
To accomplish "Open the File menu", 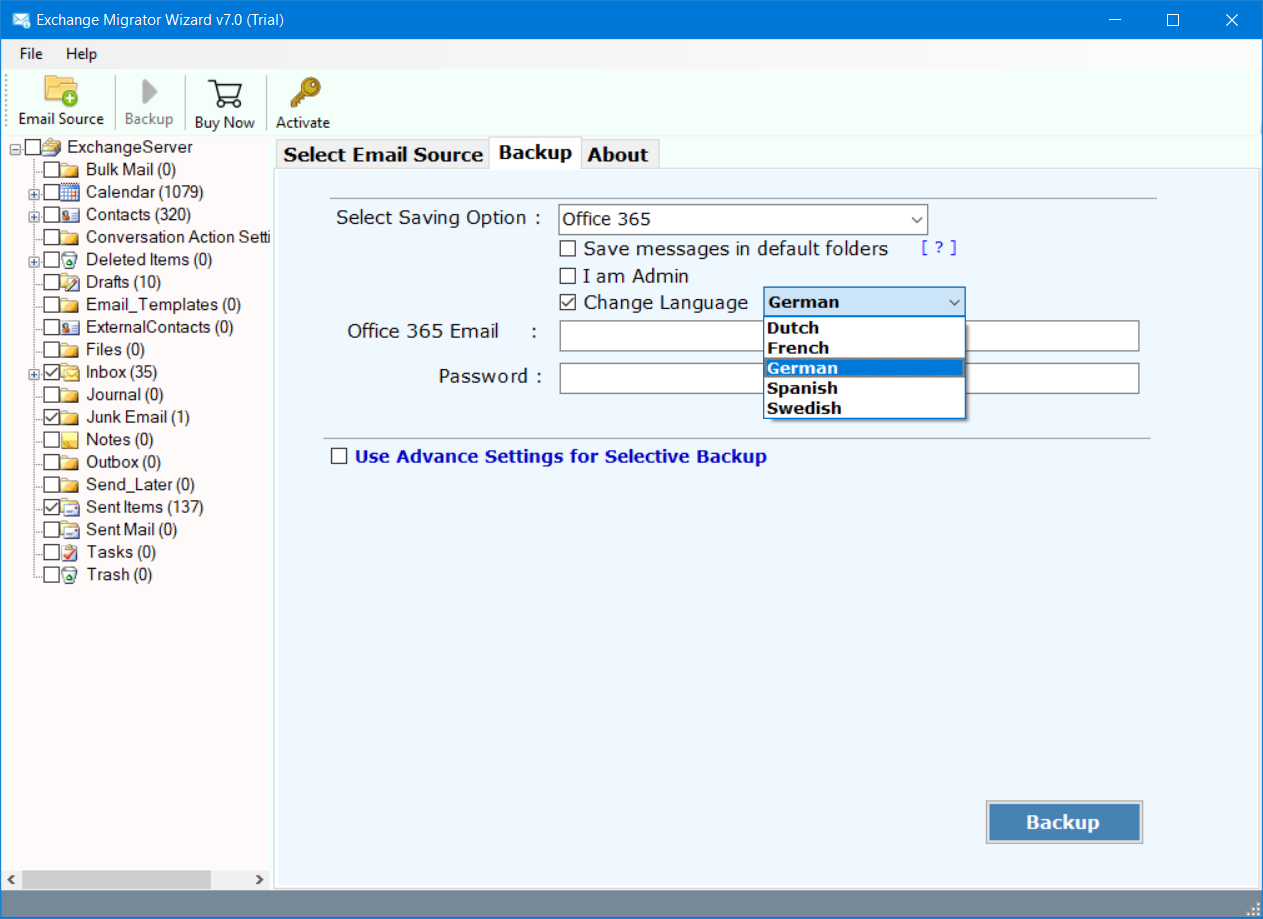I will point(31,54).
